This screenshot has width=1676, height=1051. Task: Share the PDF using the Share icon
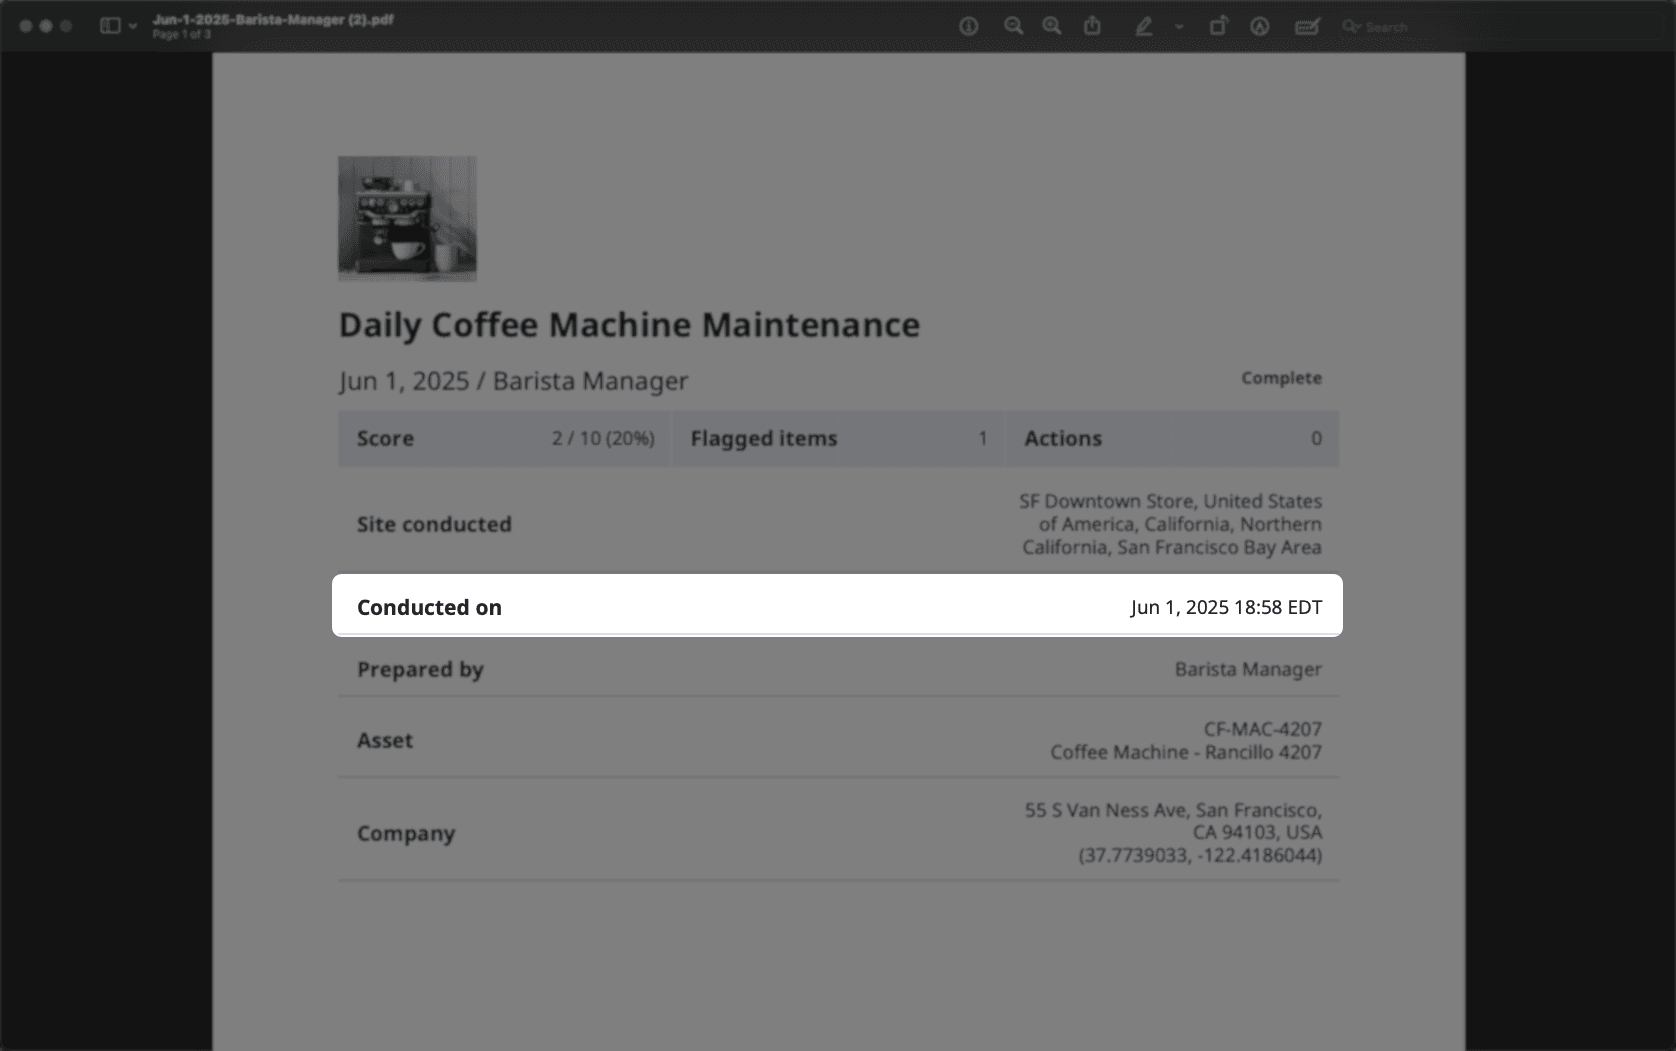point(1092,27)
